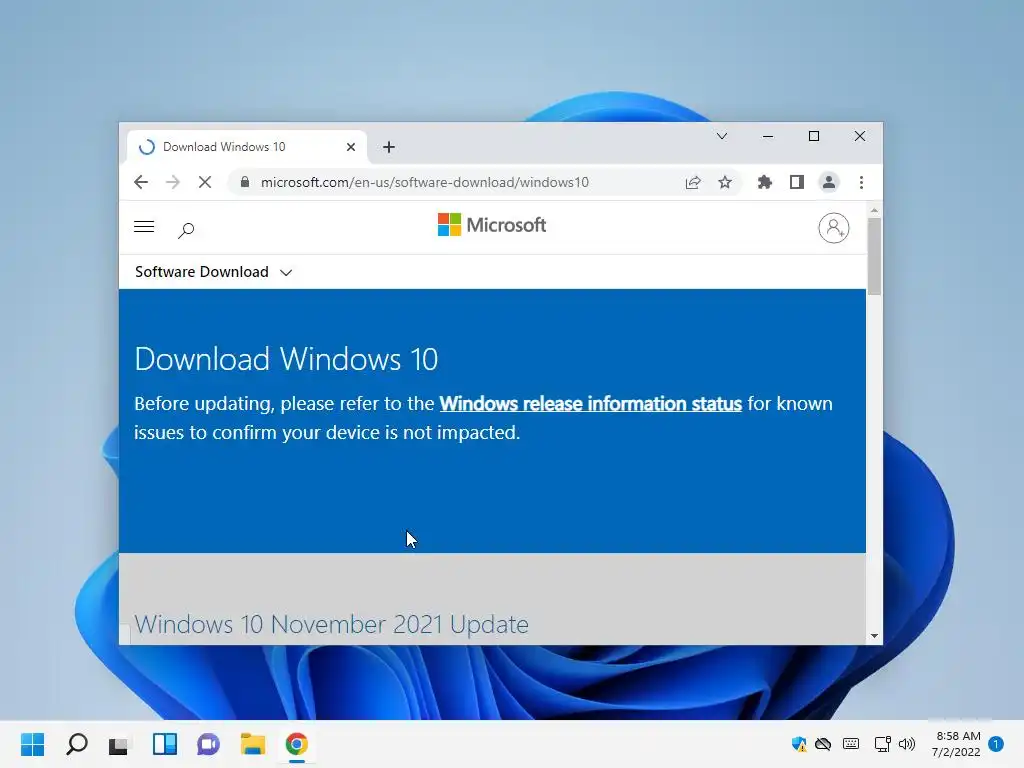Viewport: 1024px width, 768px height.
Task: Click the Chrome taskbar icon
Action: 296,744
